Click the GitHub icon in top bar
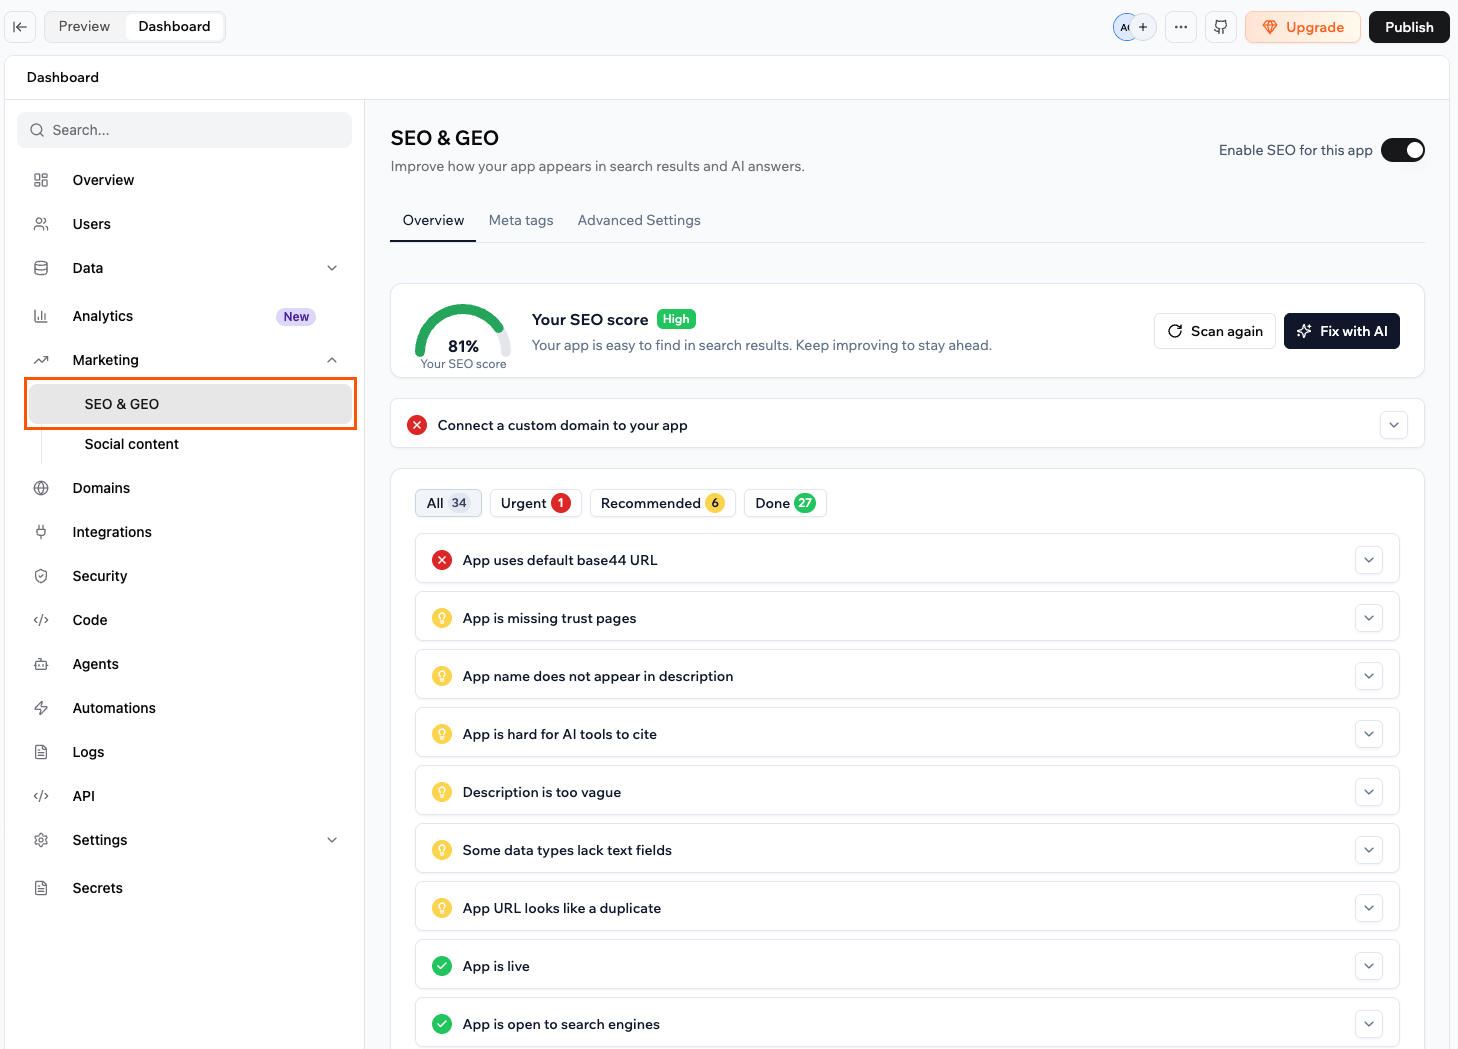This screenshot has height=1049, width=1458. coord(1221,27)
